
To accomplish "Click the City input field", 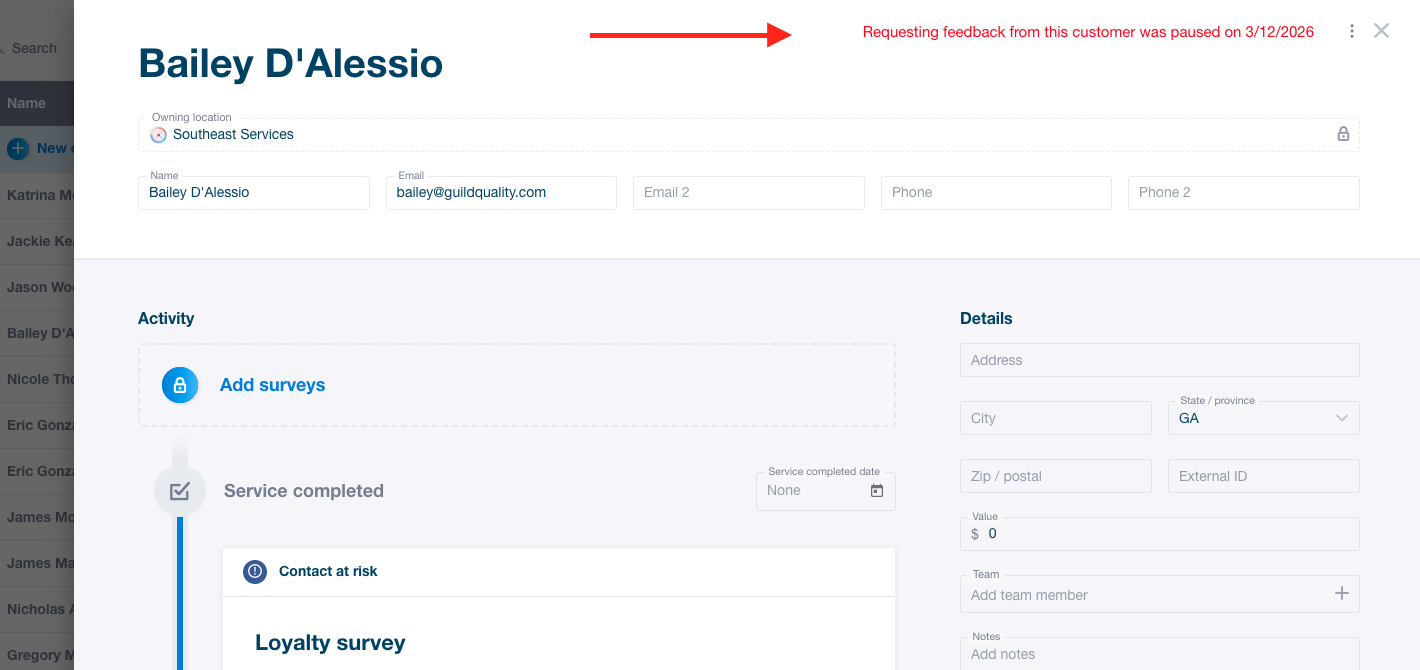I will pos(1055,418).
